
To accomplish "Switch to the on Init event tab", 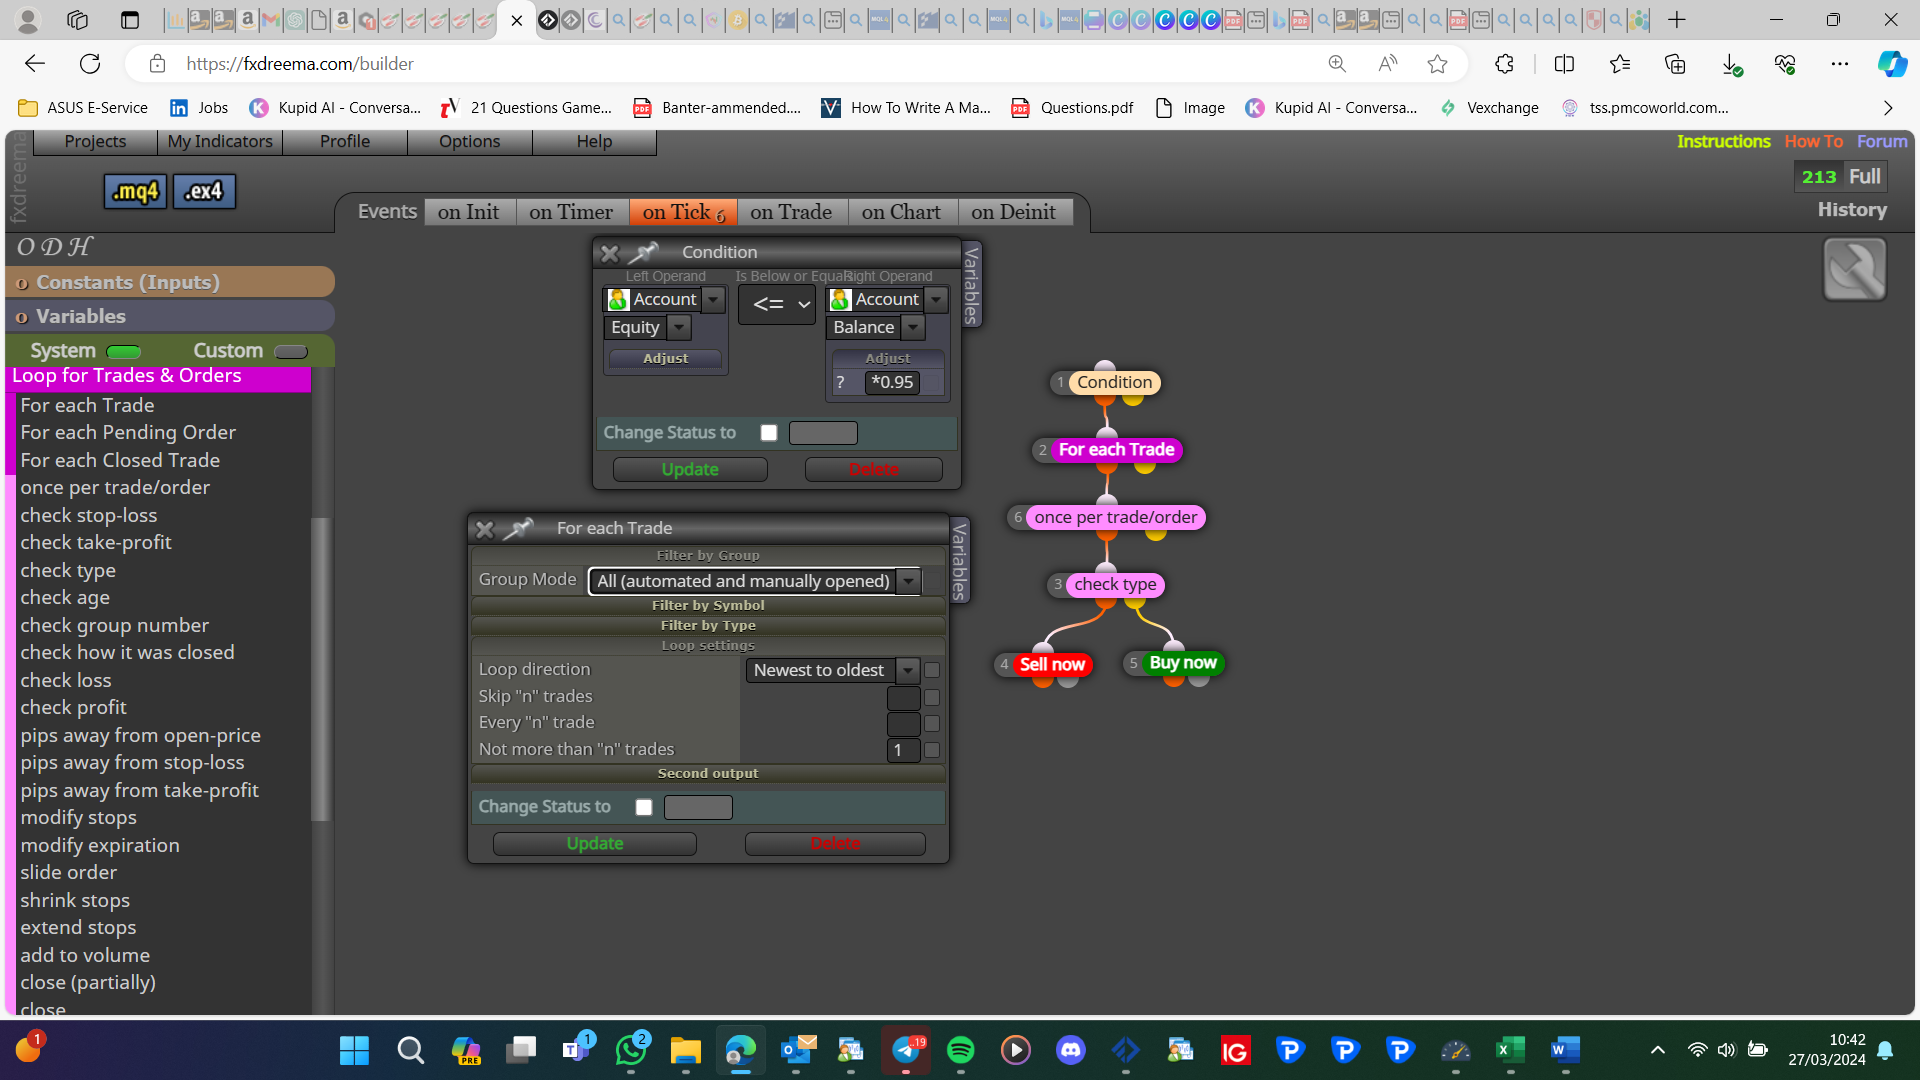I will click(x=468, y=212).
